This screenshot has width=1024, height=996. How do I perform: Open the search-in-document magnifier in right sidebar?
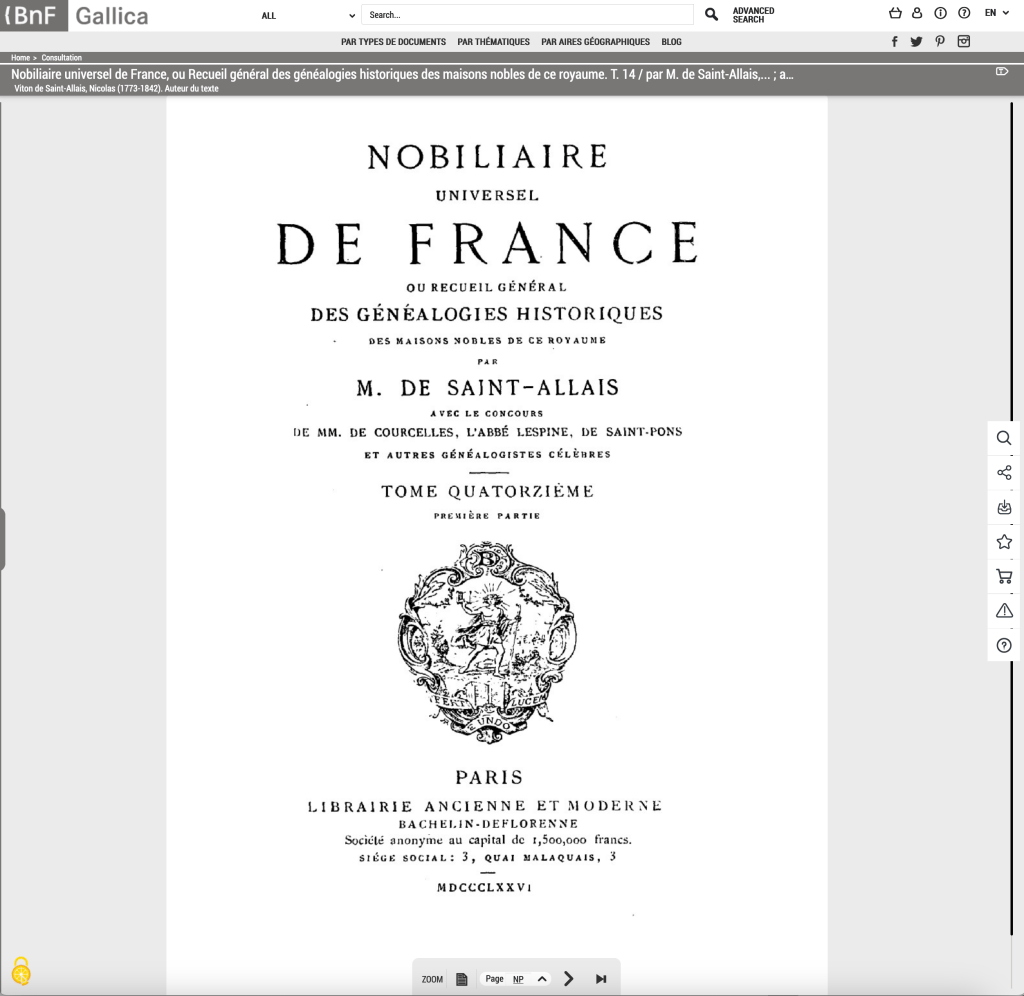click(1004, 438)
